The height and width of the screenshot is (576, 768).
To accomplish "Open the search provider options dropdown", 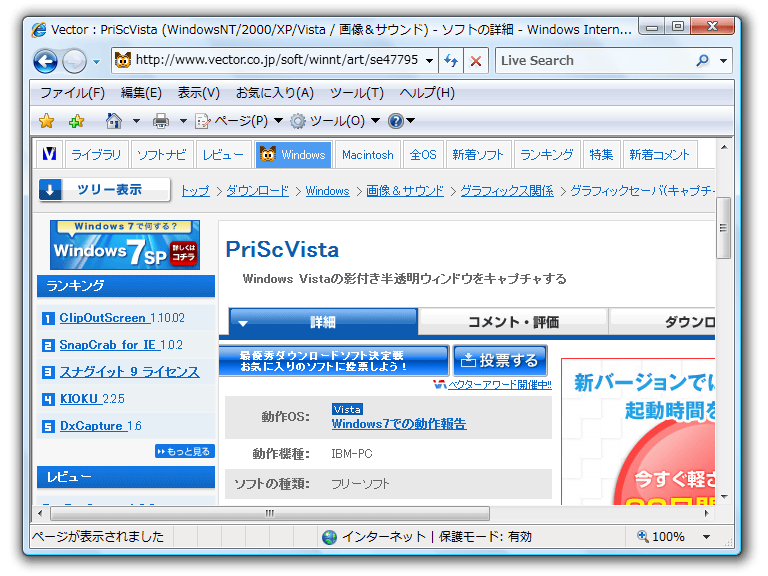I will [x=723, y=61].
